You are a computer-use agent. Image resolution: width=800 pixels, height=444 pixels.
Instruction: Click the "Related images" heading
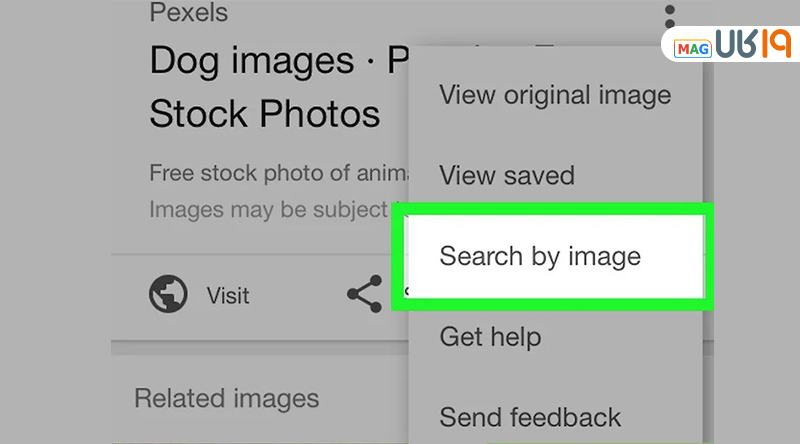(x=226, y=398)
